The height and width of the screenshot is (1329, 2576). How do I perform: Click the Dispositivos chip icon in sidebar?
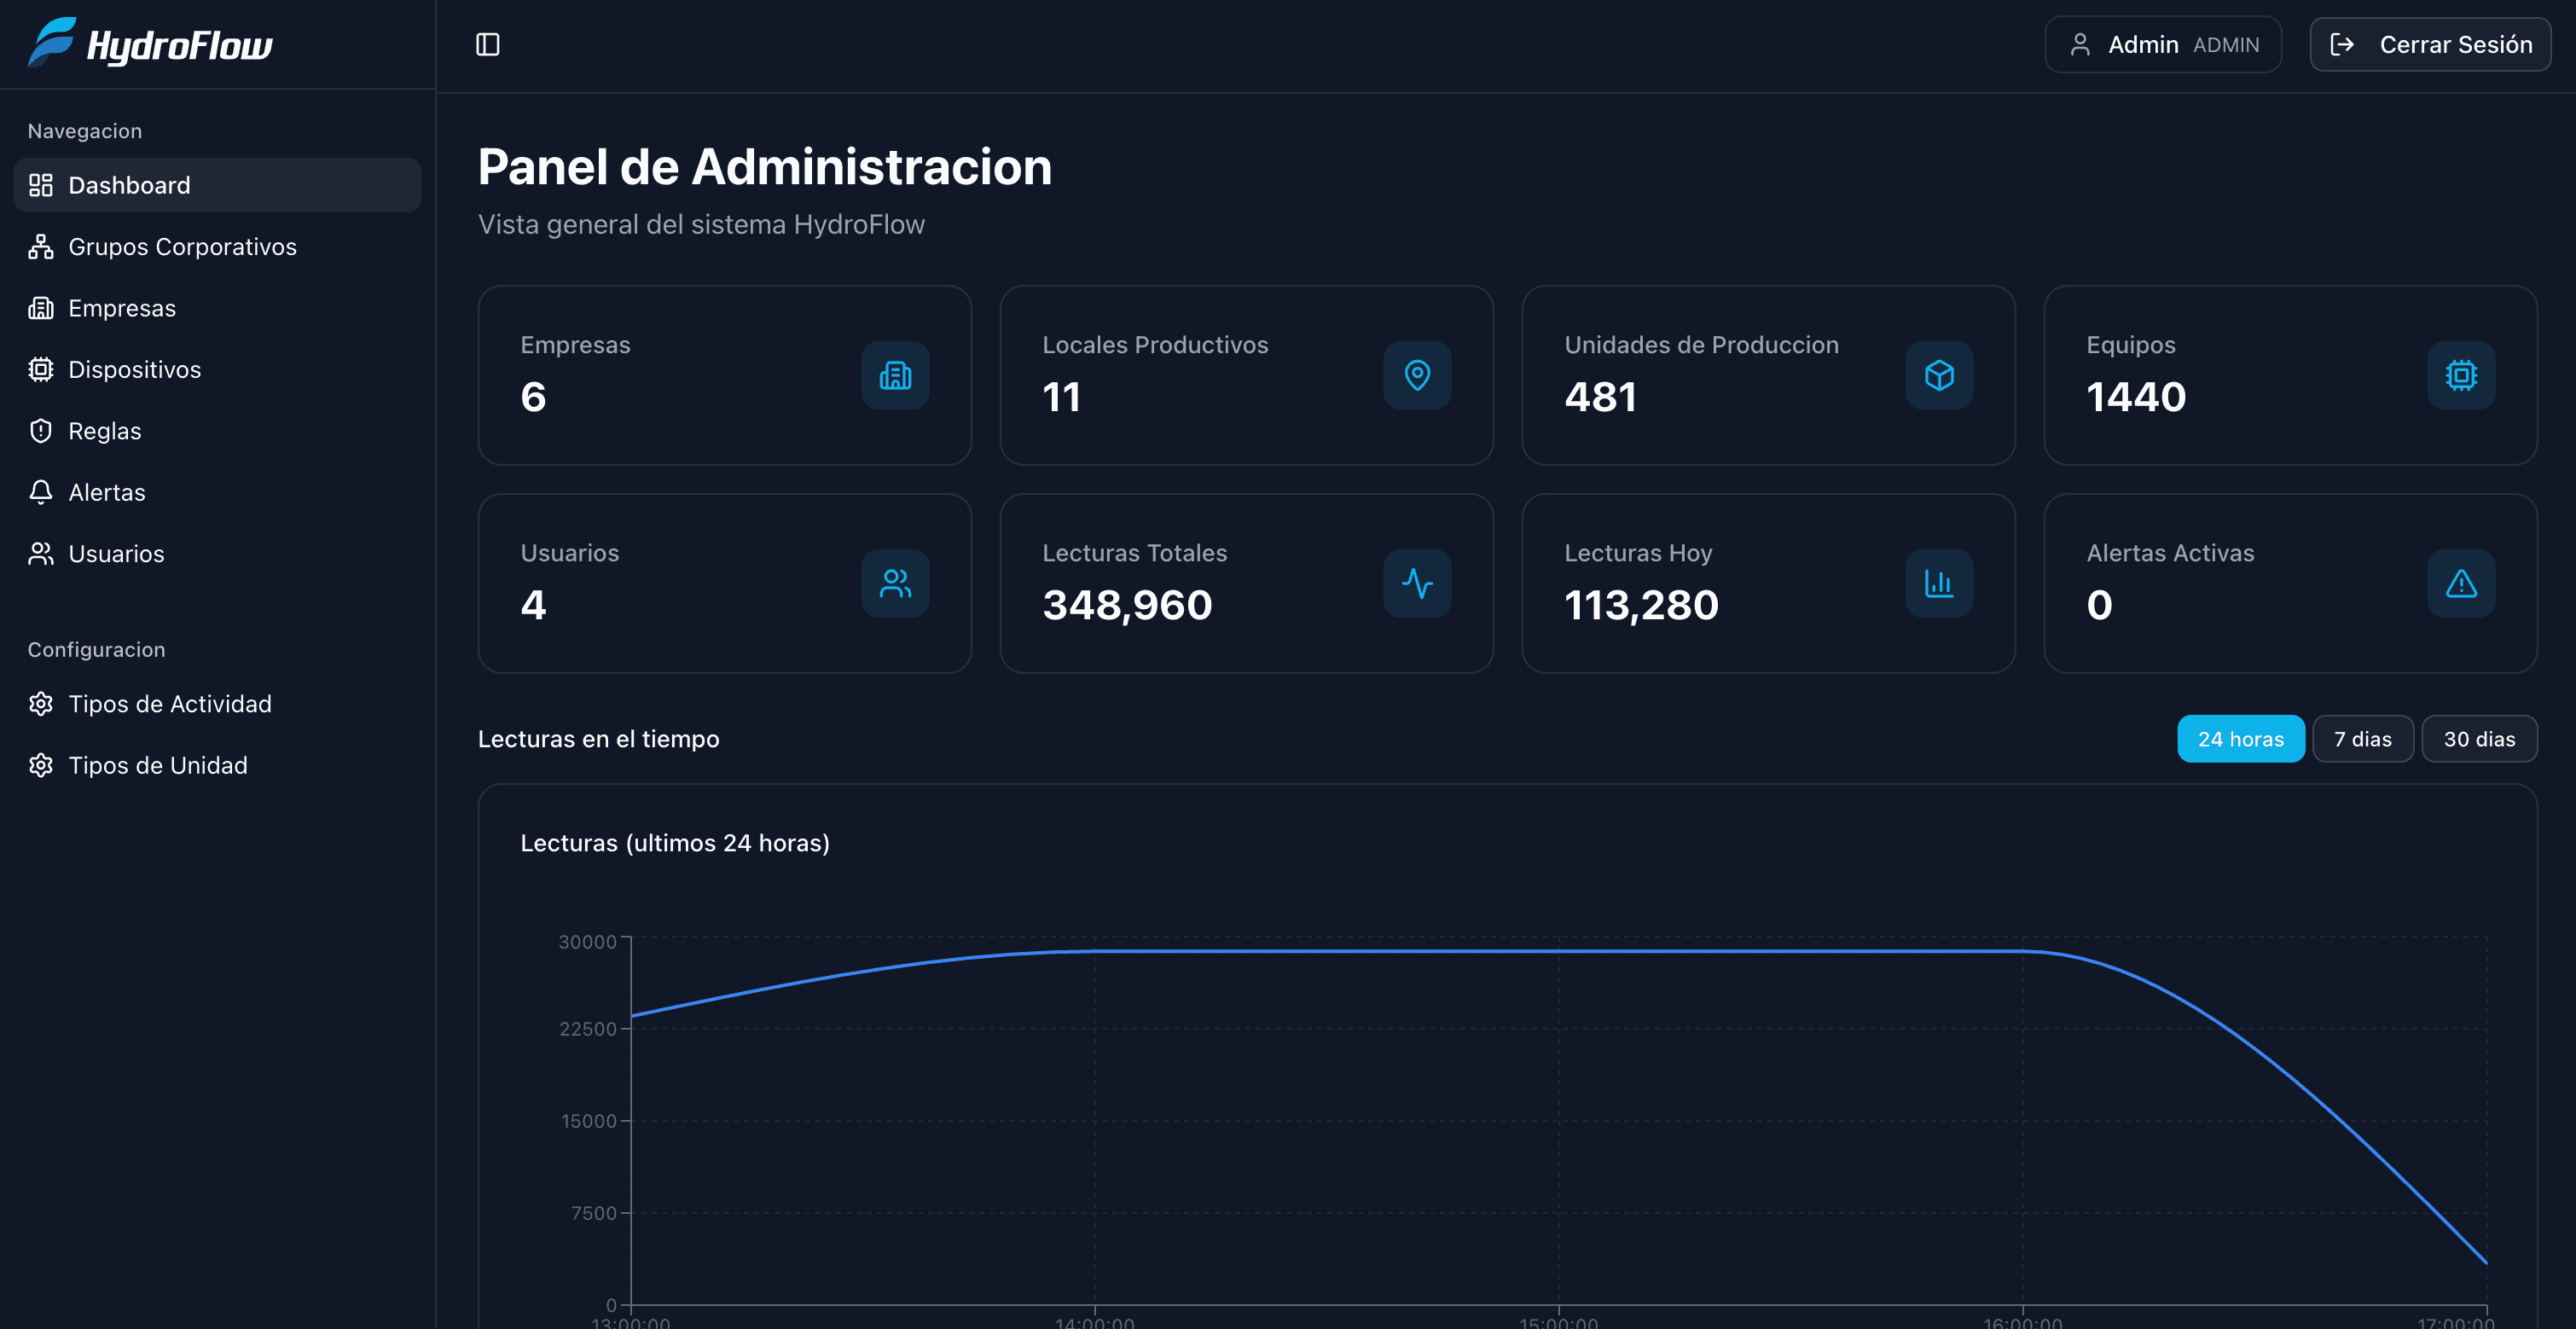click(41, 370)
